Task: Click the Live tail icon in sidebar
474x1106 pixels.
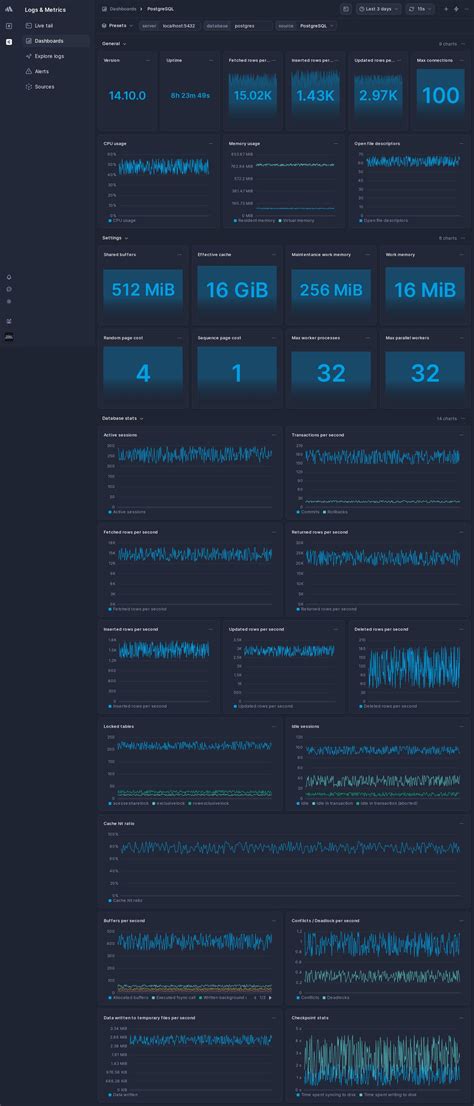Action: click(x=28, y=25)
